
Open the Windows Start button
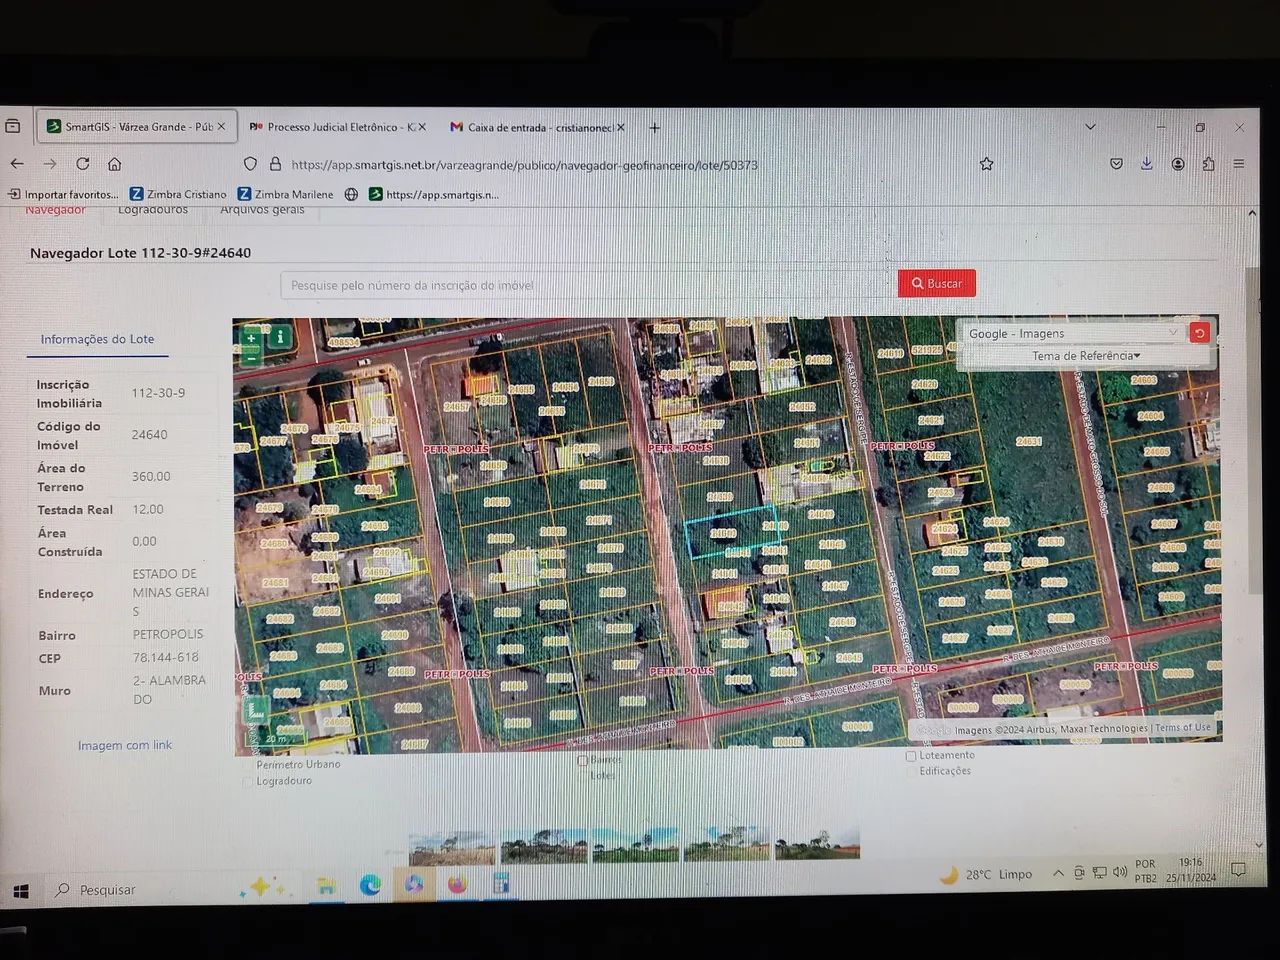coord(20,889)
